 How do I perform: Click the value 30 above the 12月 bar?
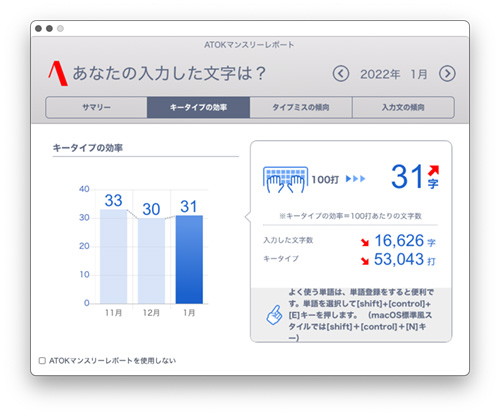151,209
